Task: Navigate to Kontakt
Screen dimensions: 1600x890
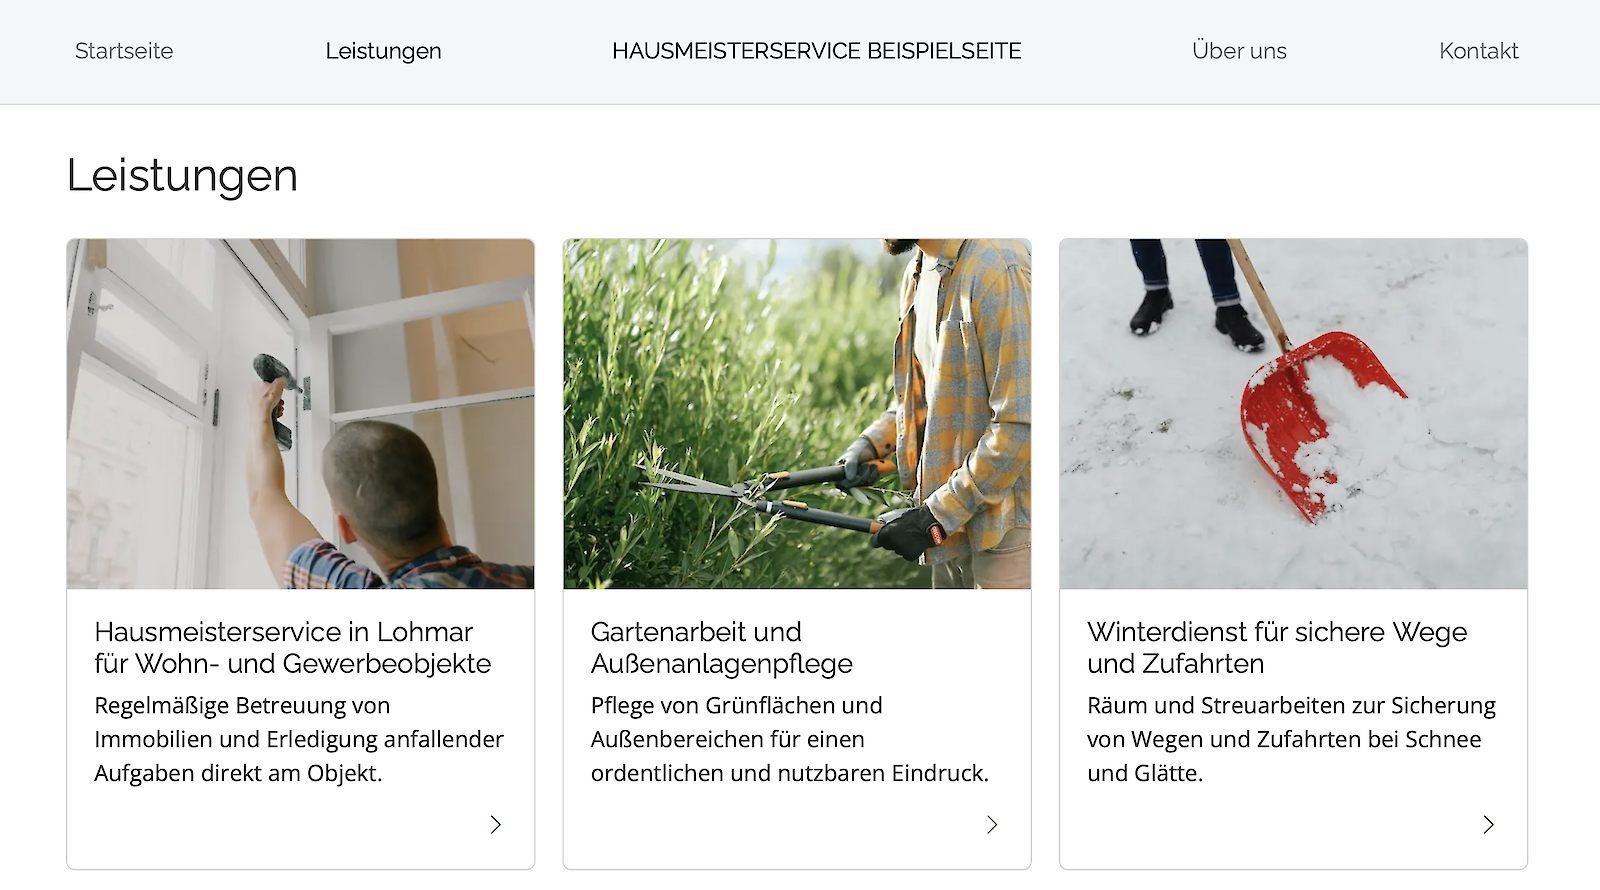Action: pyautogui.click(x=1478, y=51)
